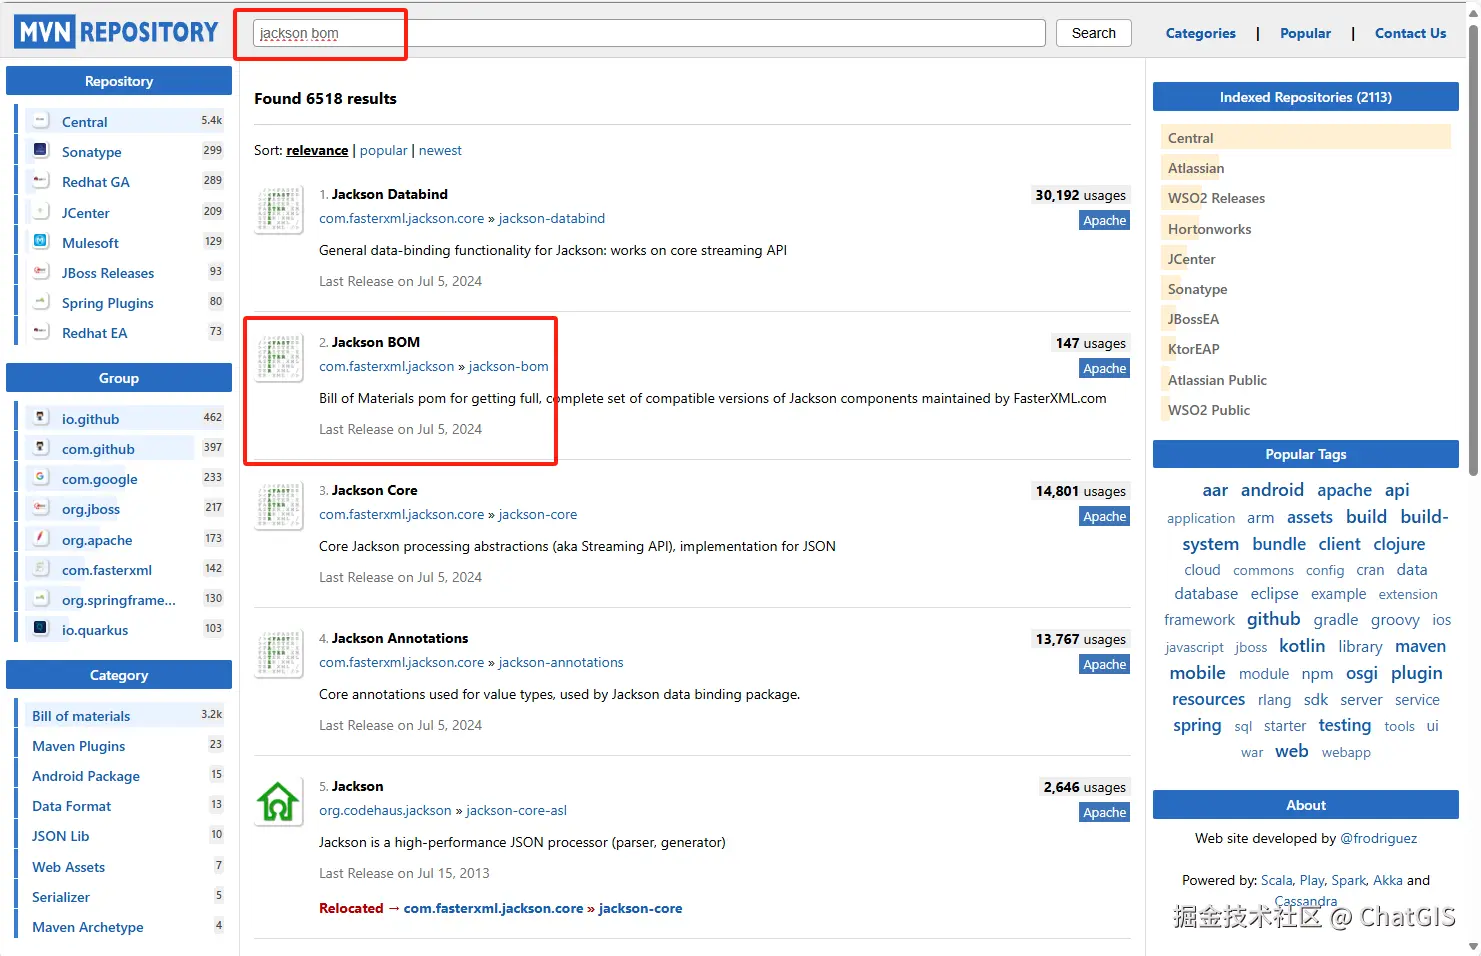Click the android popular tag
Image resolution: width=1481 pixels, height=956 pixels.
click(1272, 490)
